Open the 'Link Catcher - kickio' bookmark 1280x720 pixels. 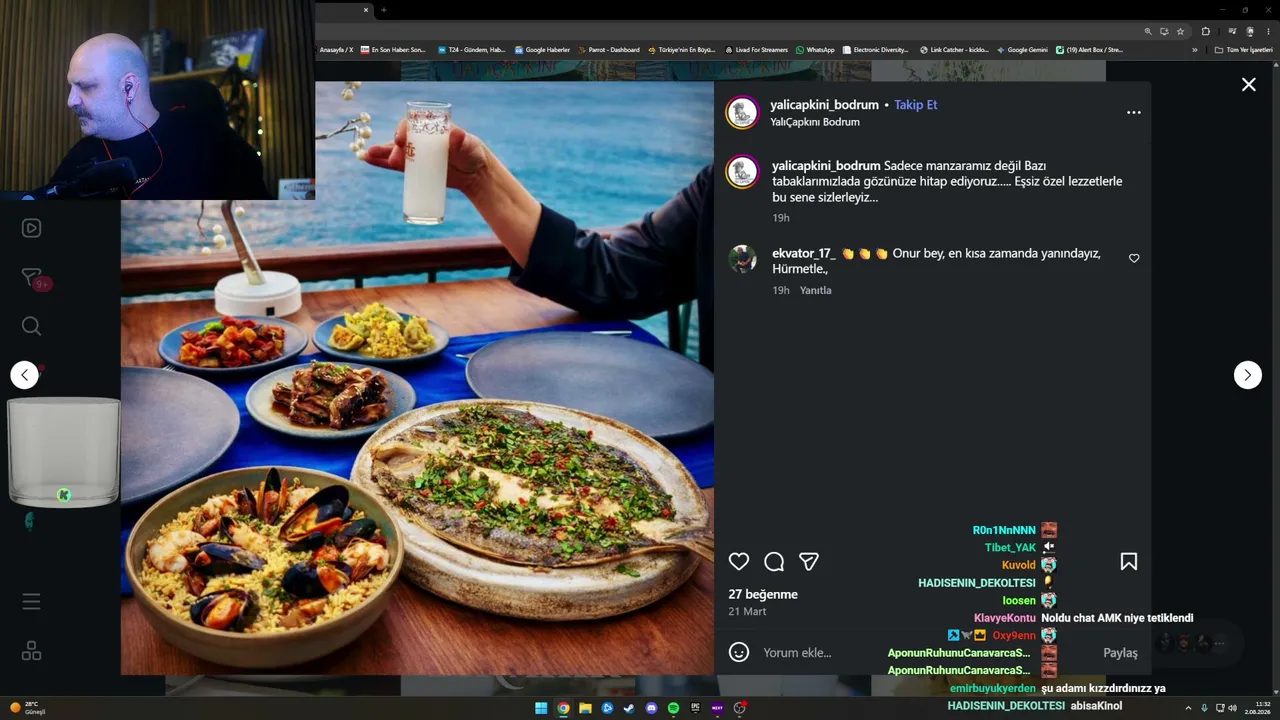954,50
